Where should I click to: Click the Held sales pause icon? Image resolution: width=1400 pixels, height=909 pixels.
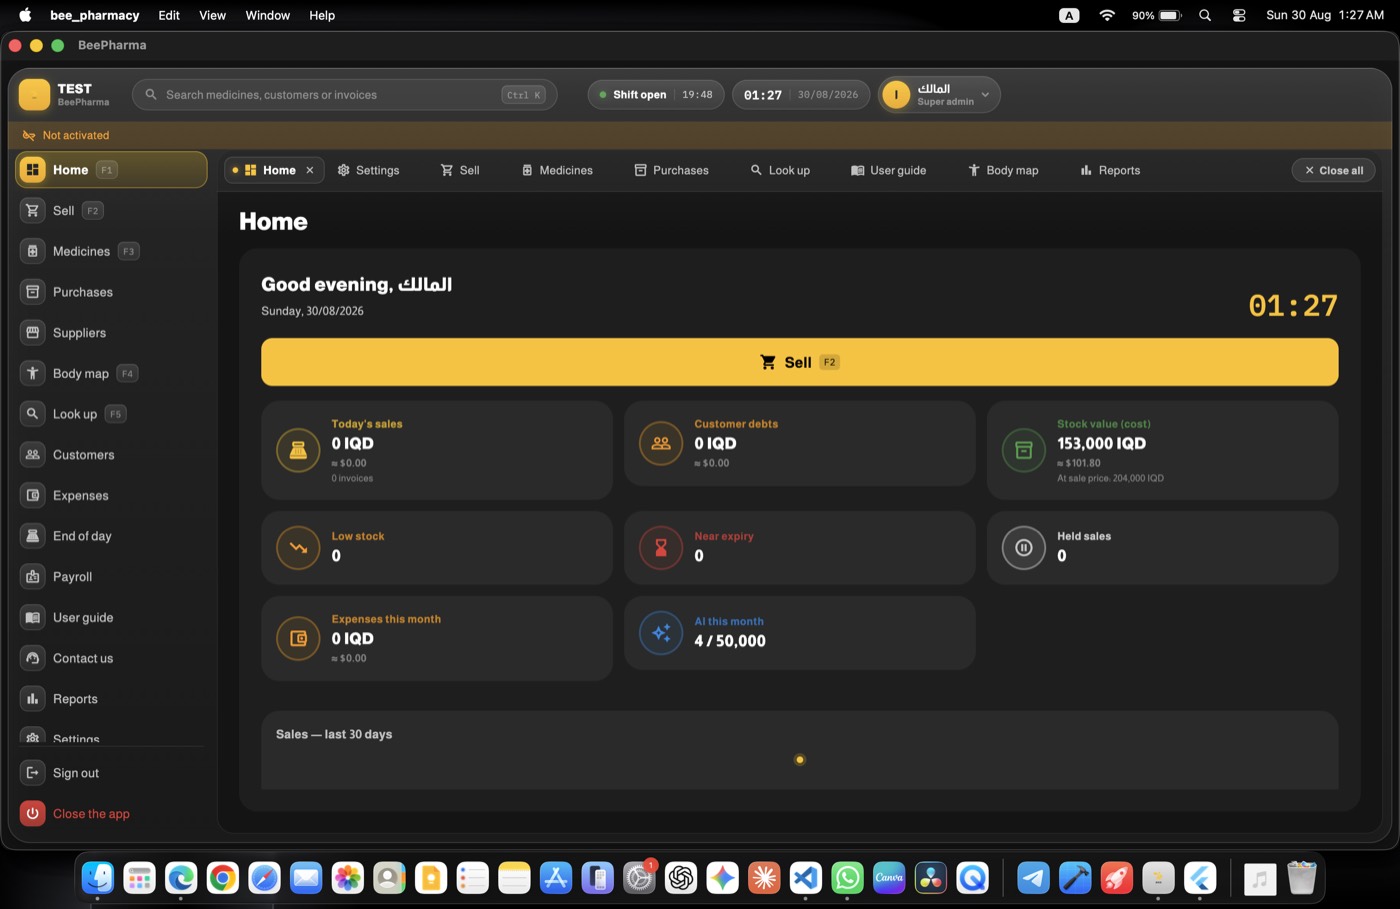1024,547
